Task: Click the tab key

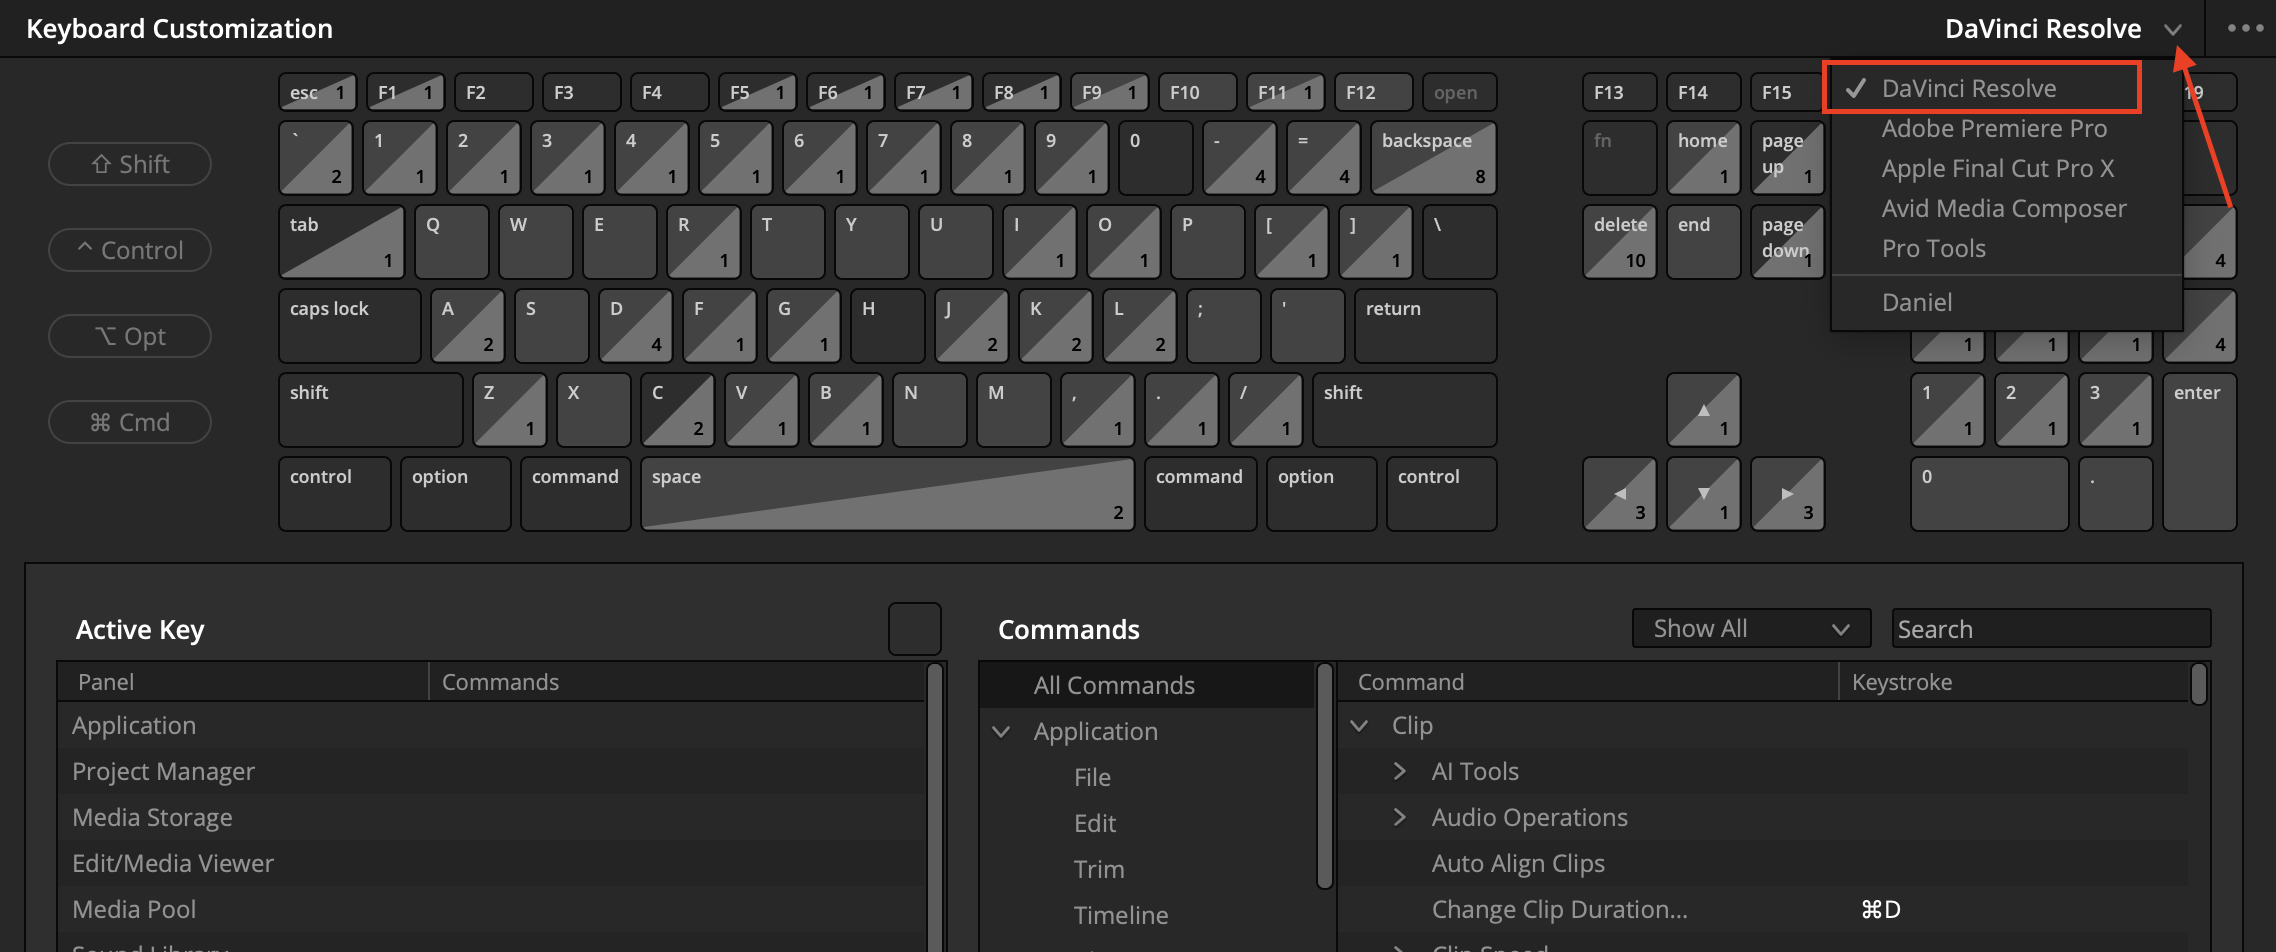Action: tap(342, 242)
